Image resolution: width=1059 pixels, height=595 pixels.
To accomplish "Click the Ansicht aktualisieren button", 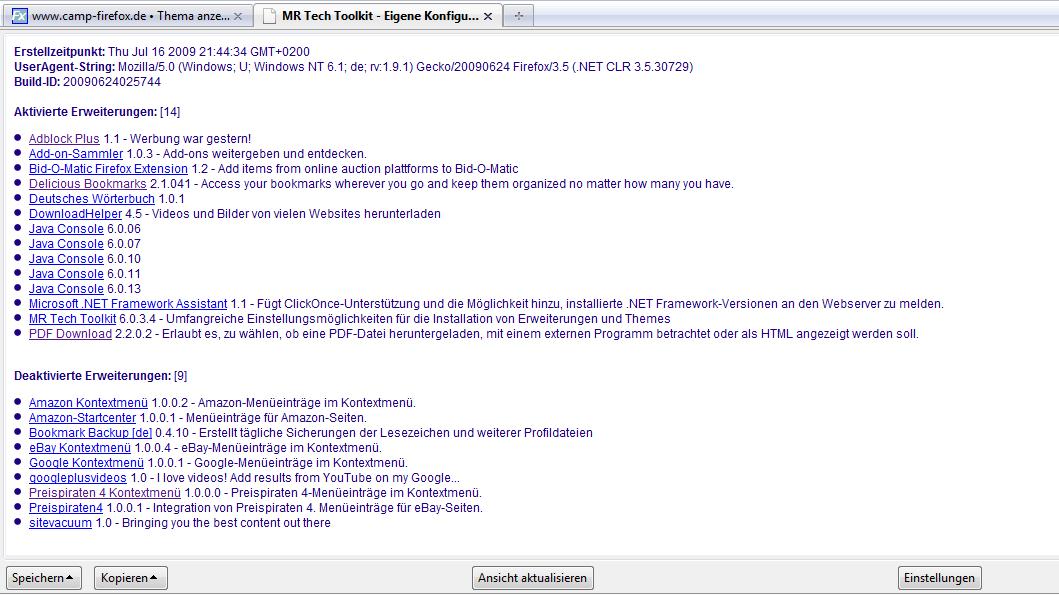I will [x=532, y=578].
